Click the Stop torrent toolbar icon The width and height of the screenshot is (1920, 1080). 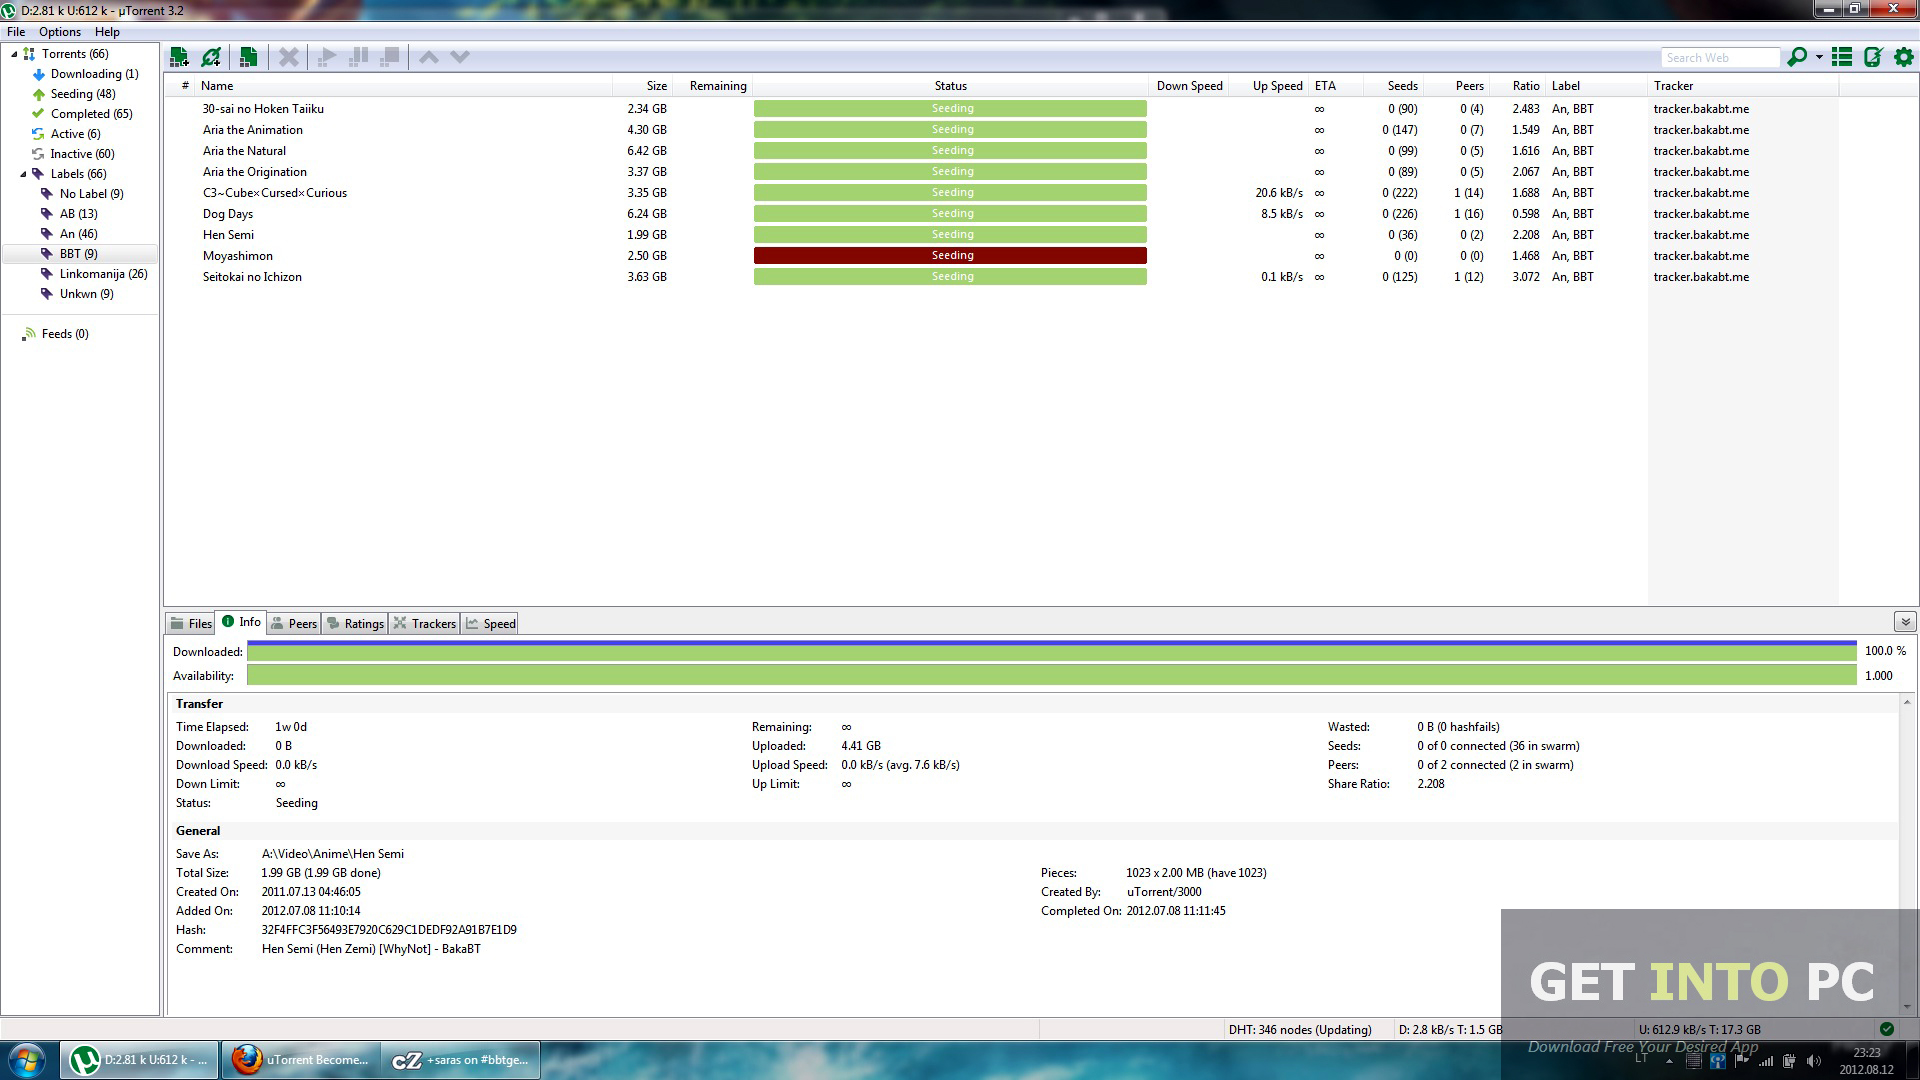pos(390,57)
